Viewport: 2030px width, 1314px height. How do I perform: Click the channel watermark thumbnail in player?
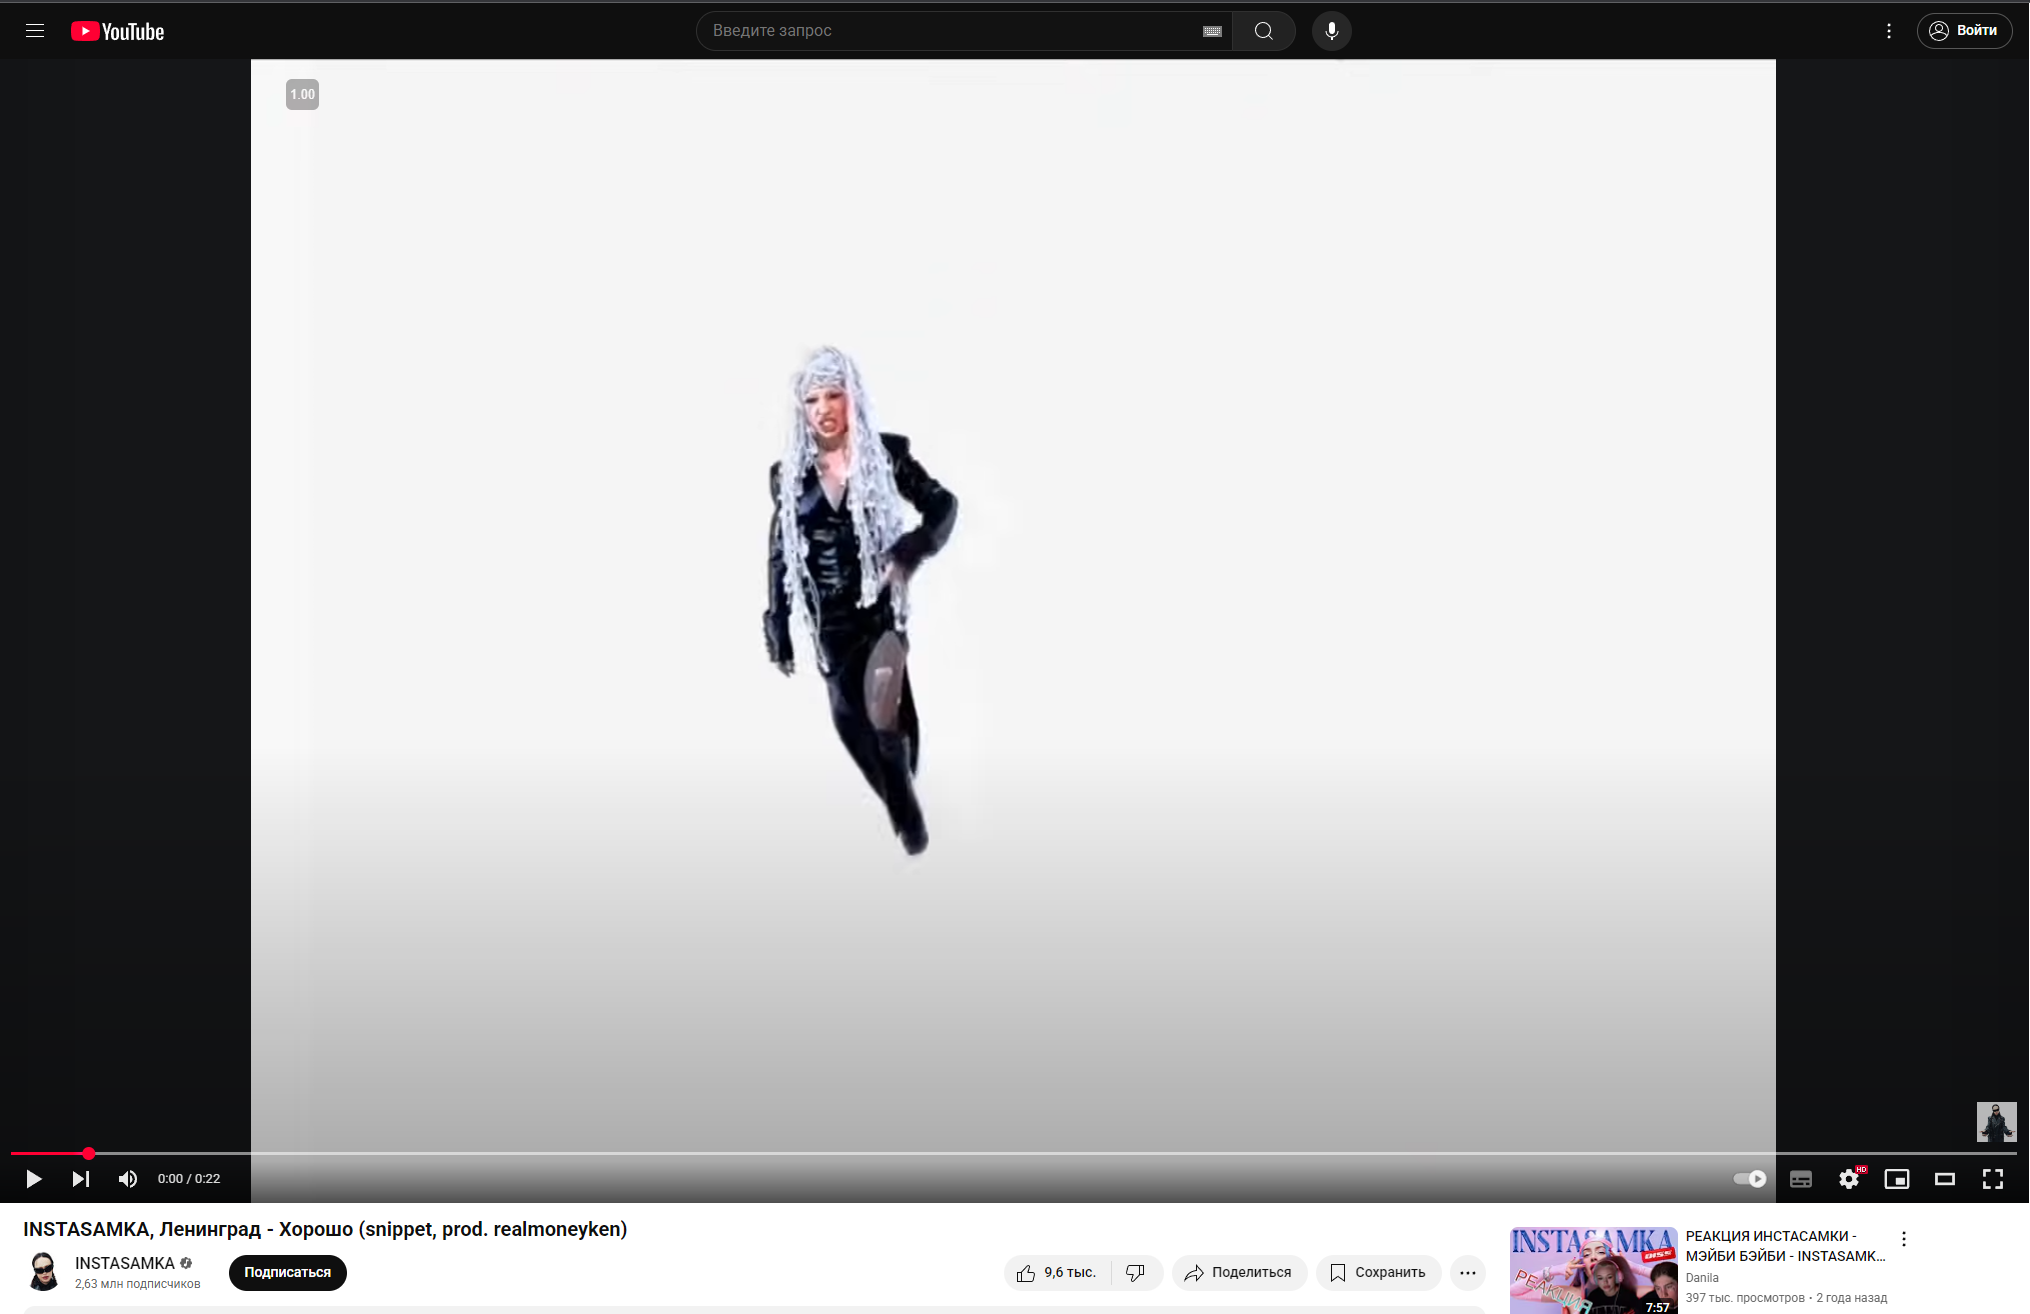point(1996,1121)
